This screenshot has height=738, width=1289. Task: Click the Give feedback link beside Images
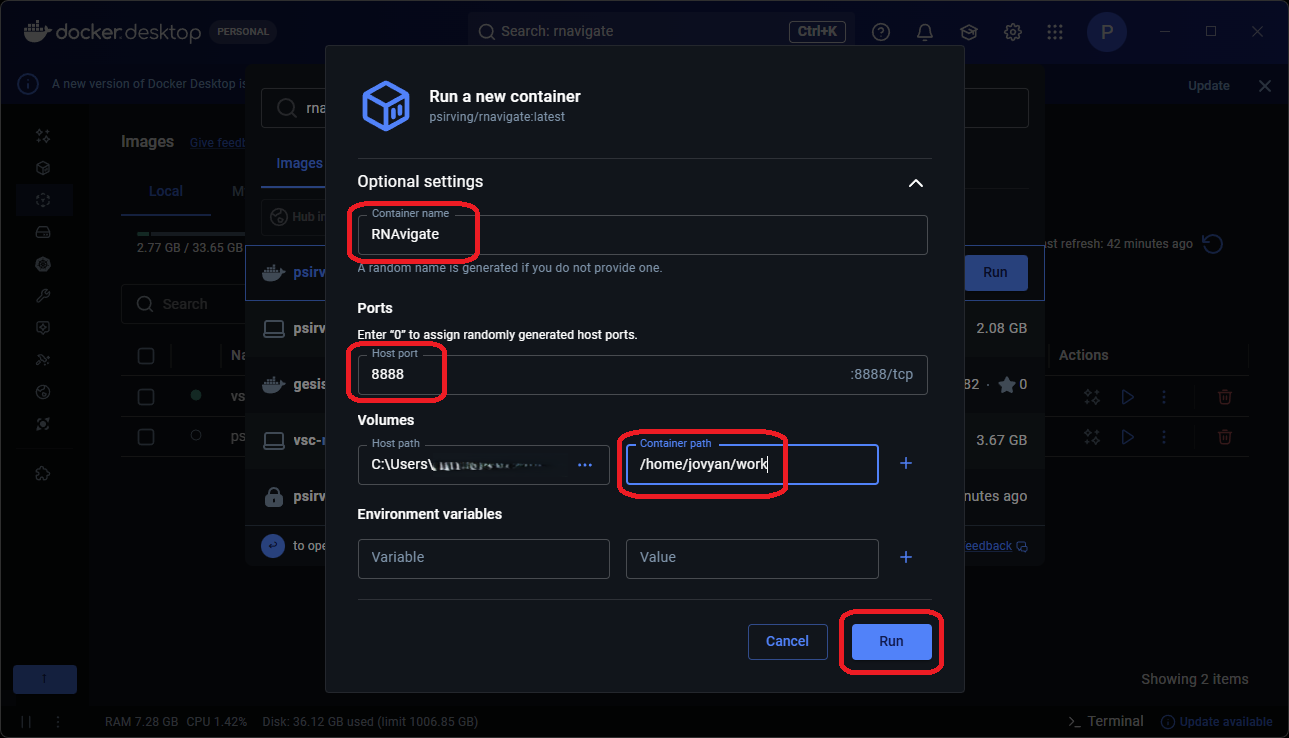pos(218,143)
